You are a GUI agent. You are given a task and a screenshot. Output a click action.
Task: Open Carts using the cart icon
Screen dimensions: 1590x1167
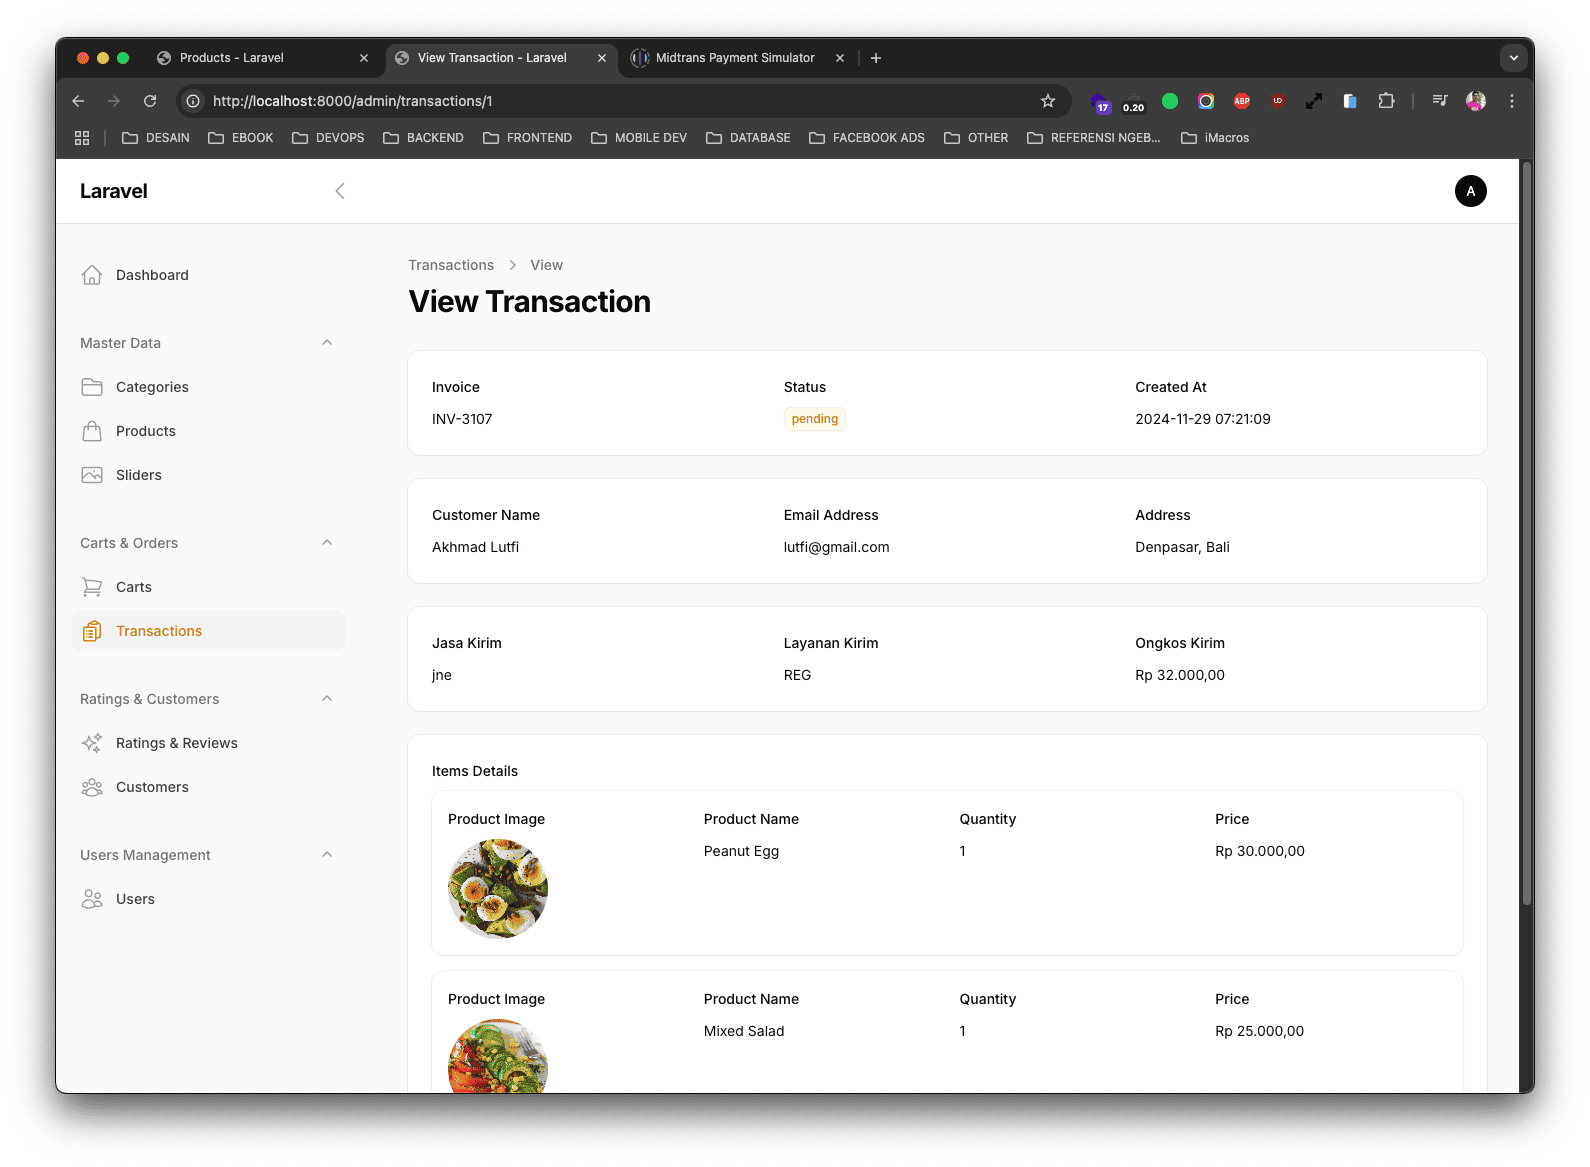pos(92,587)
